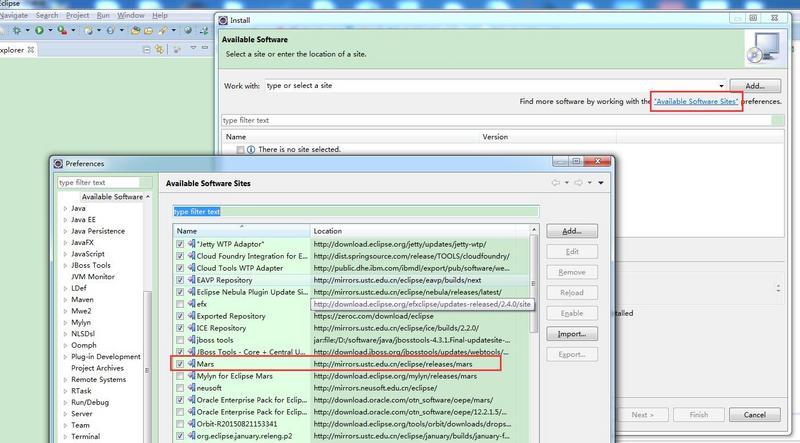Click the info icon next to no site selected

(x=251, y=150)
